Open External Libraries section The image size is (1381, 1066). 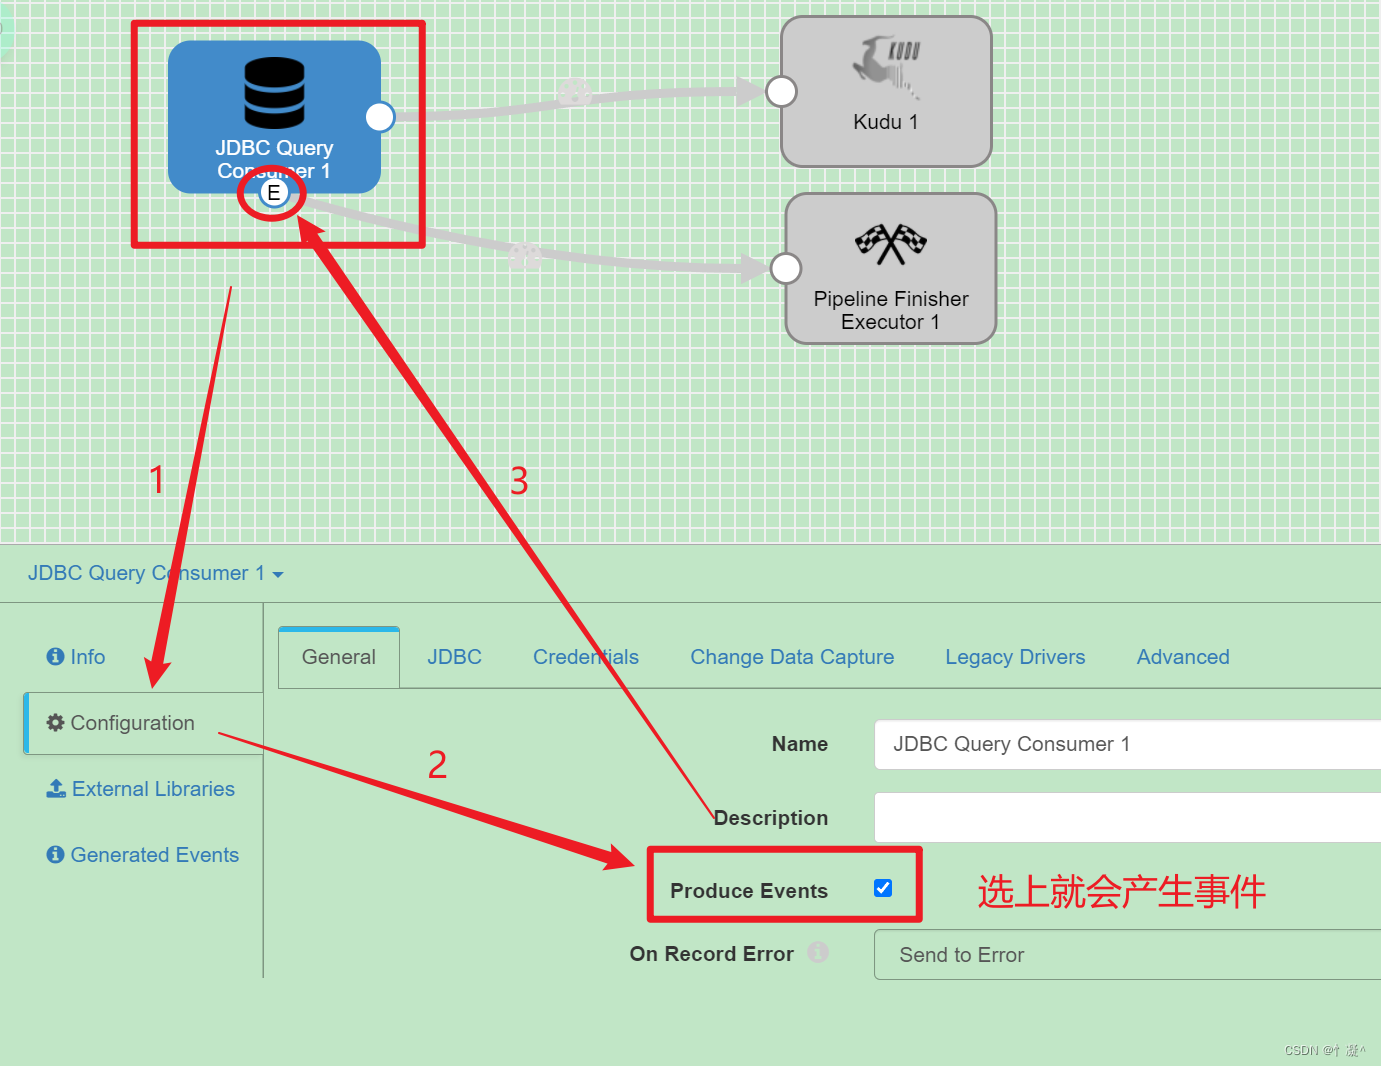[141, 789]
